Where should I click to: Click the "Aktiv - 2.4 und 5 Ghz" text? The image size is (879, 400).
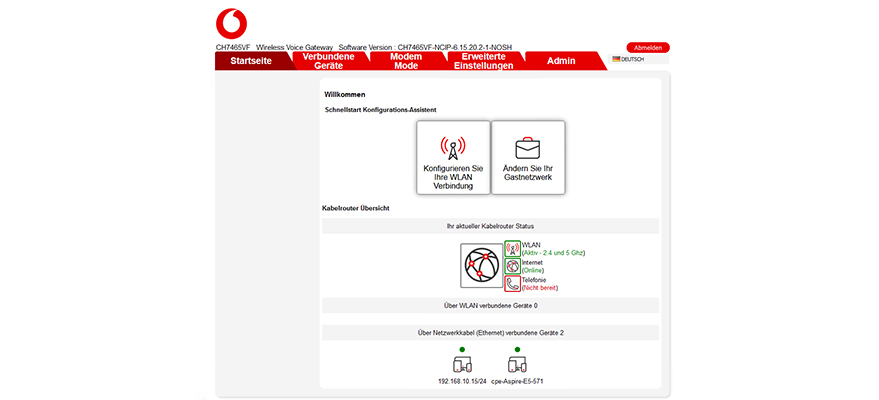[553, 253]
